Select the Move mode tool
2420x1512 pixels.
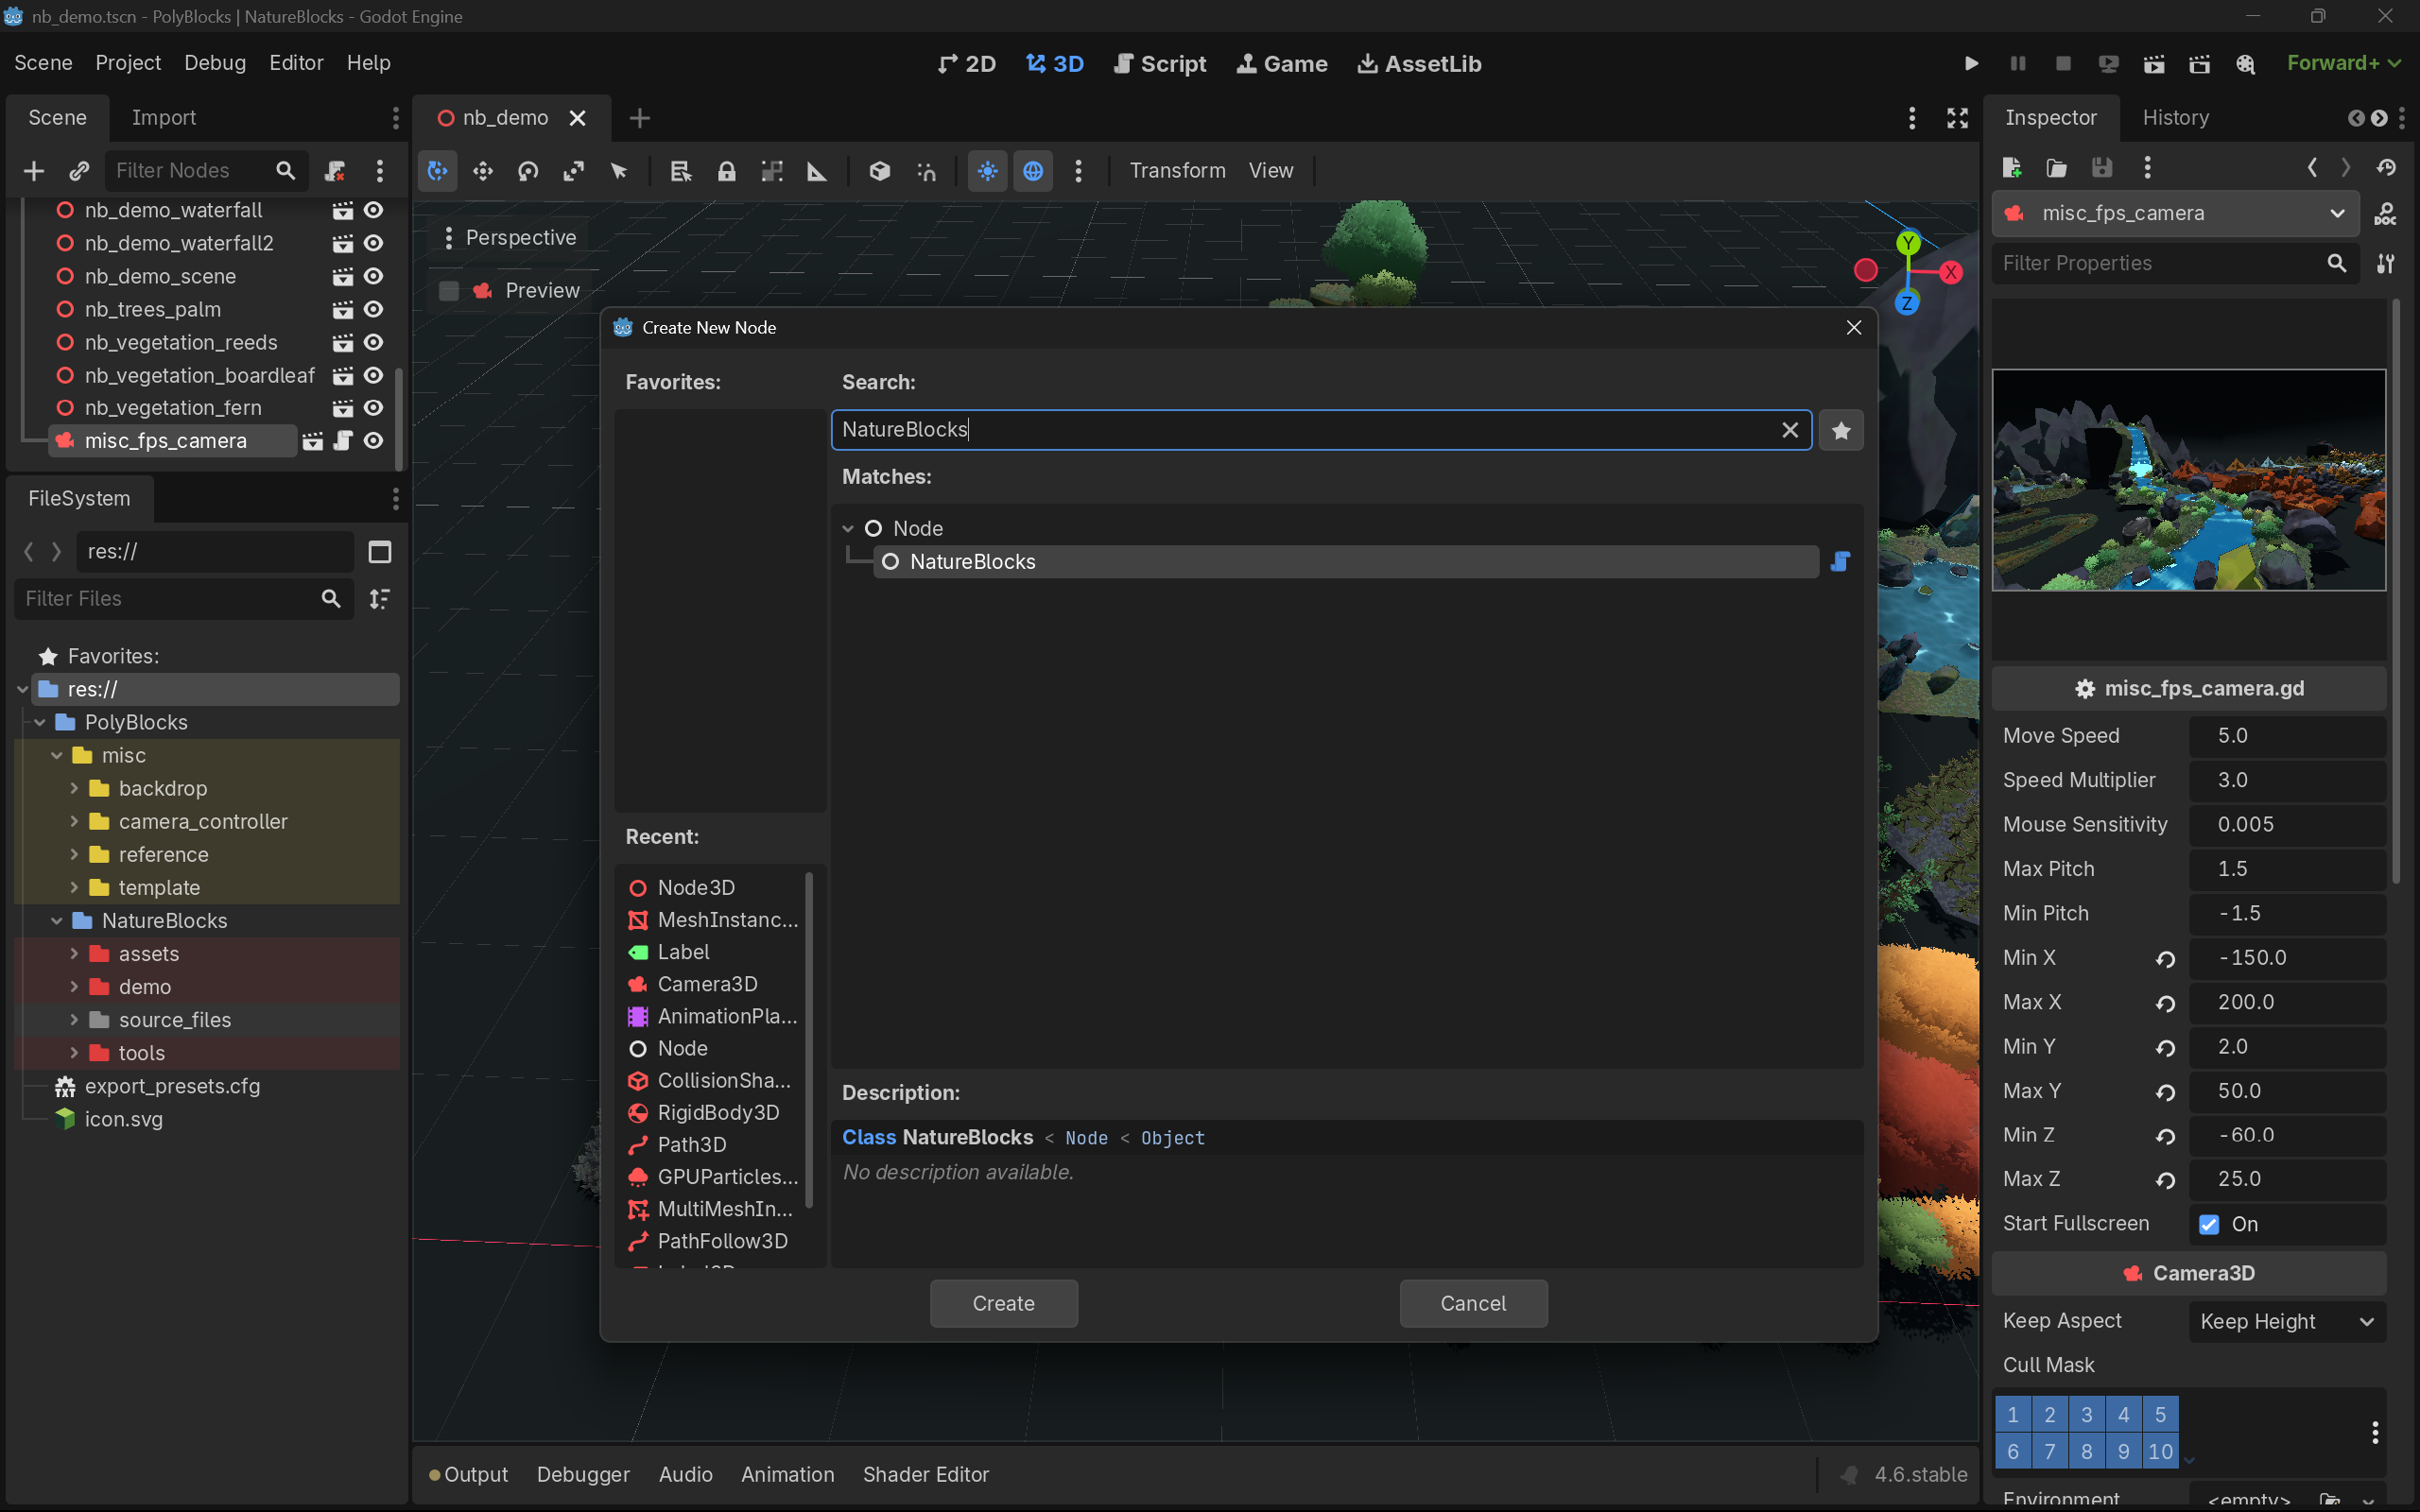[483, 171]
